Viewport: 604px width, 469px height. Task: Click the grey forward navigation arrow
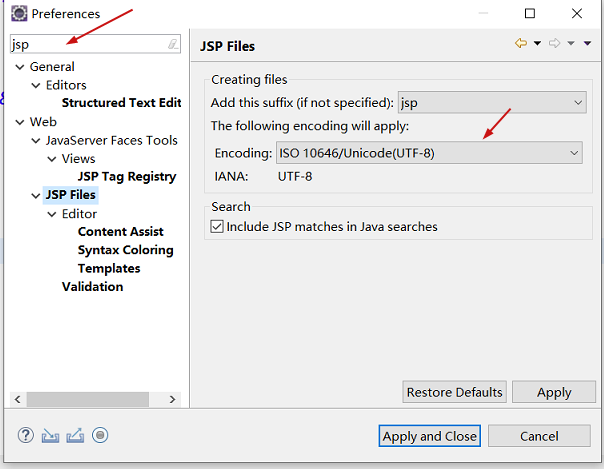(553, 44)
